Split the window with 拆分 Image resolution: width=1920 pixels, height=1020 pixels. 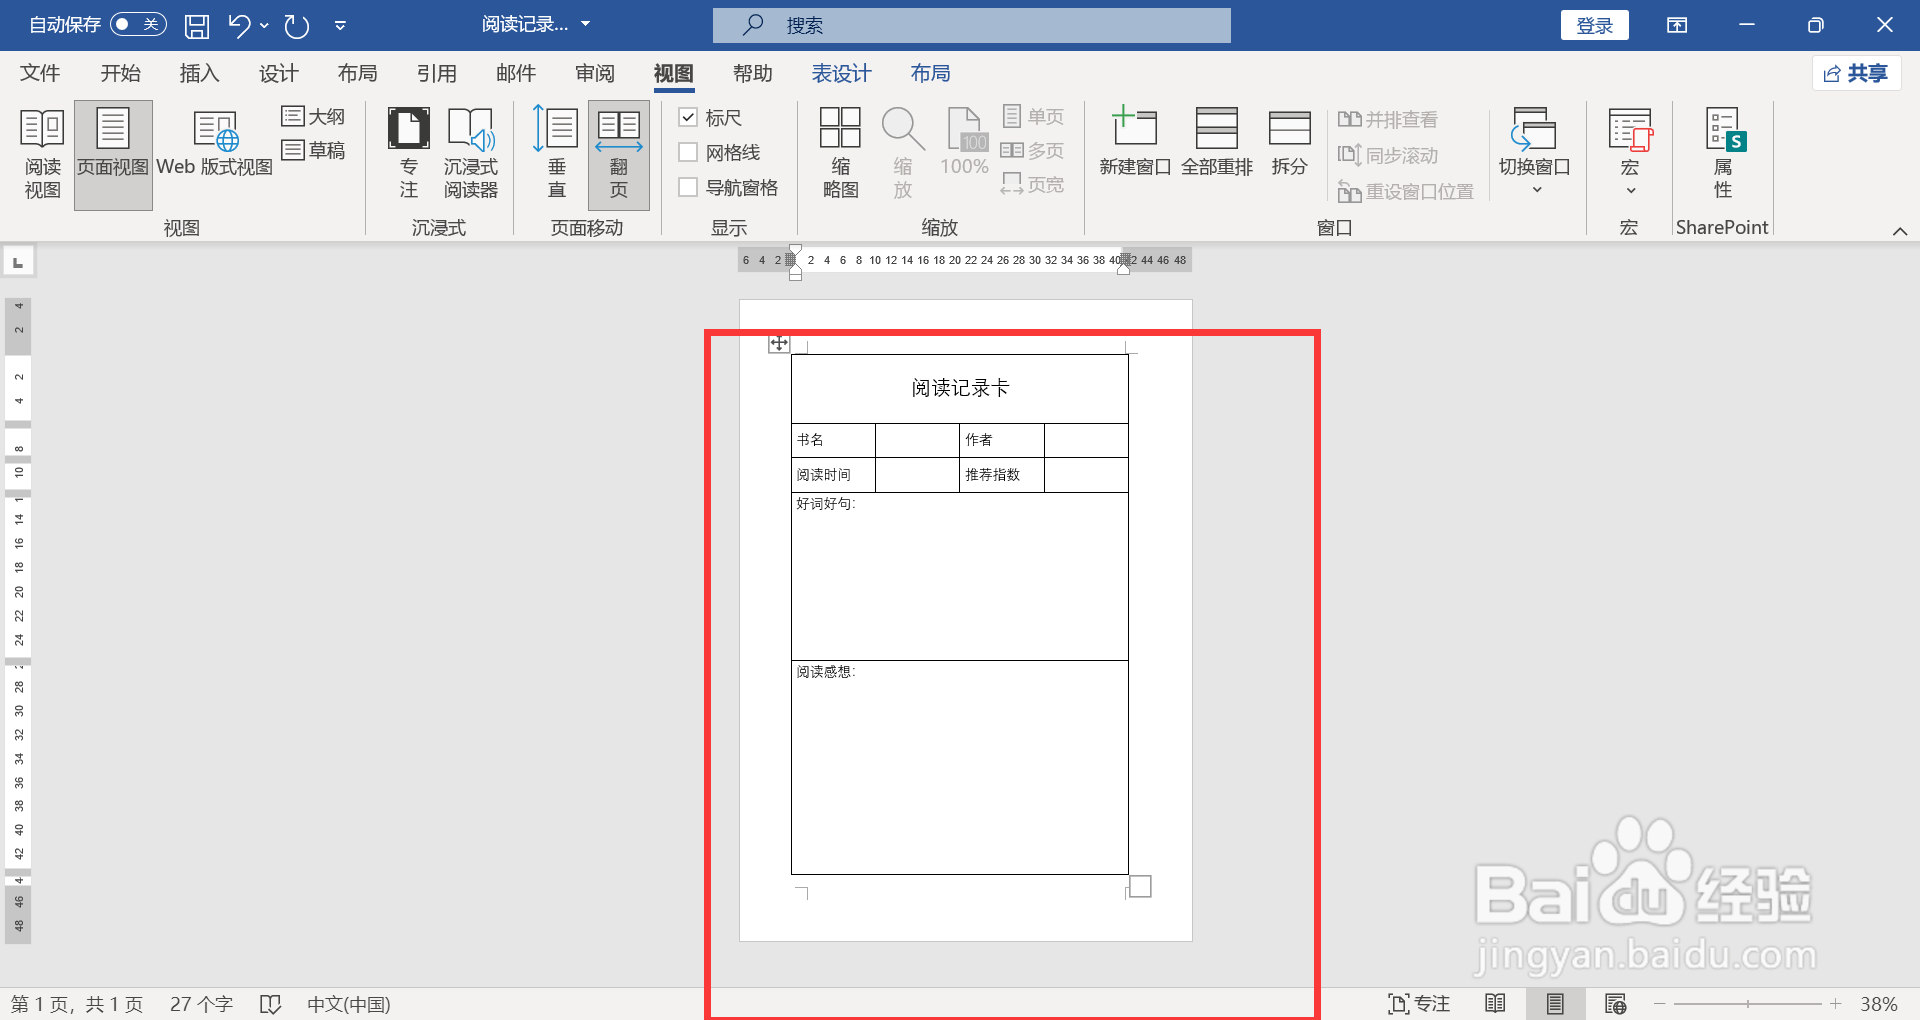[1288, 145]
